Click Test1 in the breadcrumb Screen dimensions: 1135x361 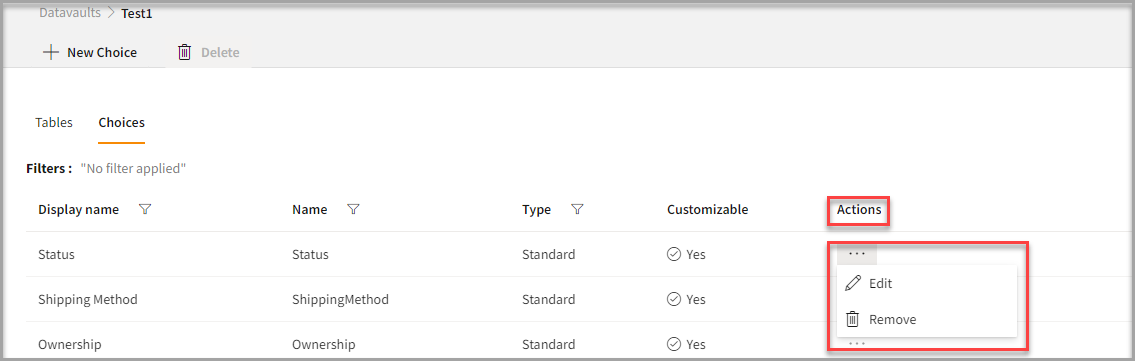(138, 13)
